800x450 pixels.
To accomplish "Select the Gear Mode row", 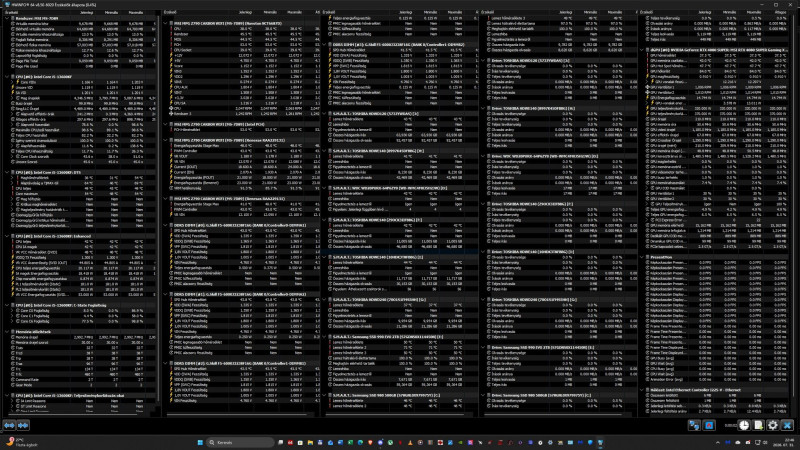I will tap(81, 385).
